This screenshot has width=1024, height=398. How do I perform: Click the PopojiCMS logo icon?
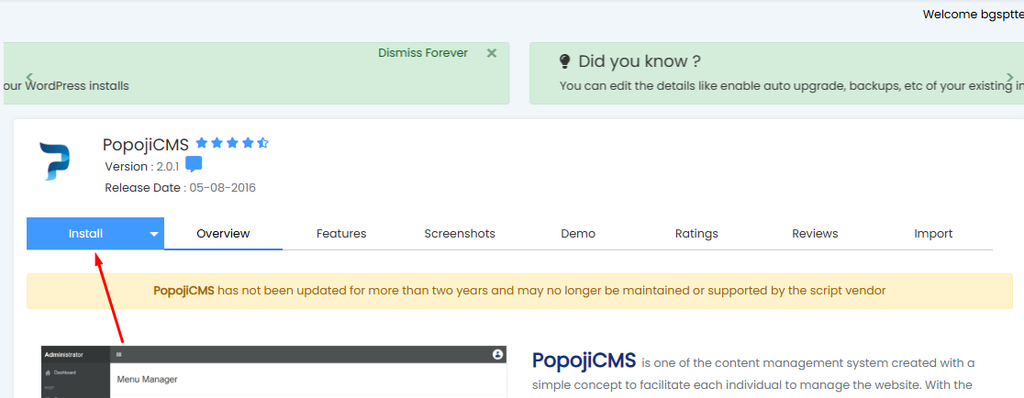tap(55, 161)
